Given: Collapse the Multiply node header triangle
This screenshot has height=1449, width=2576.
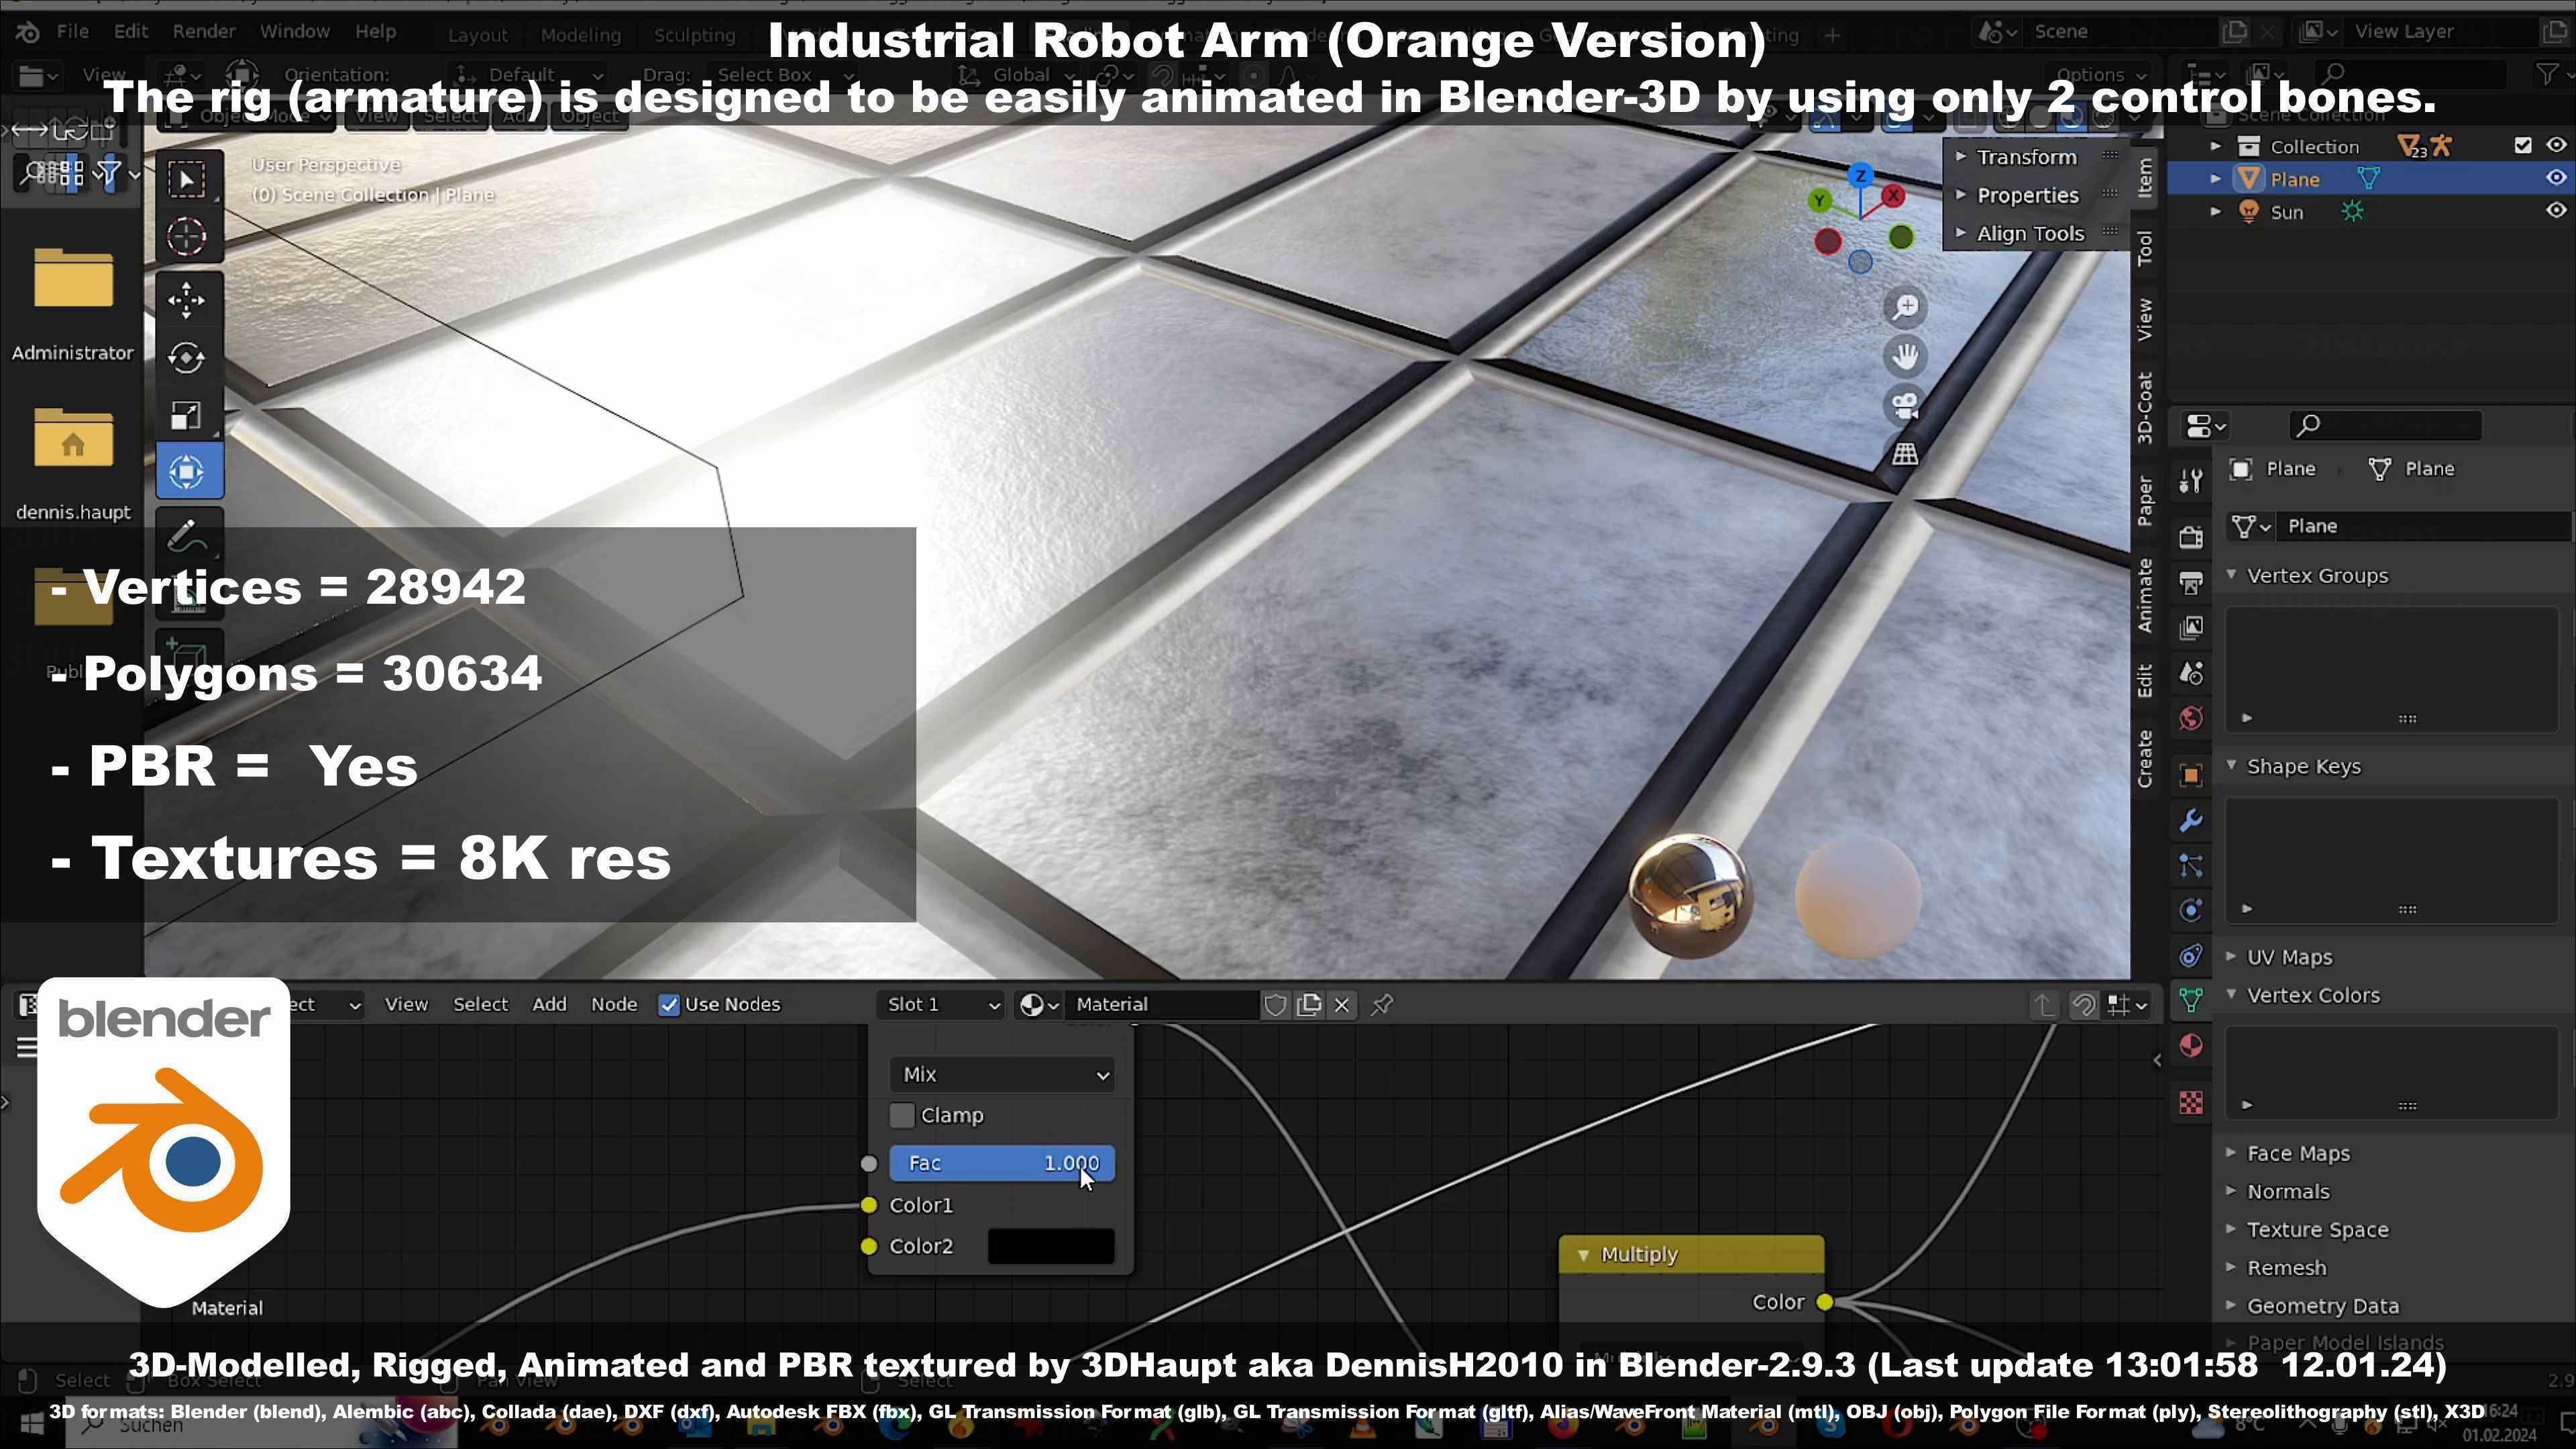Looking at the screenshot, I should (x=1583, y=1255).
